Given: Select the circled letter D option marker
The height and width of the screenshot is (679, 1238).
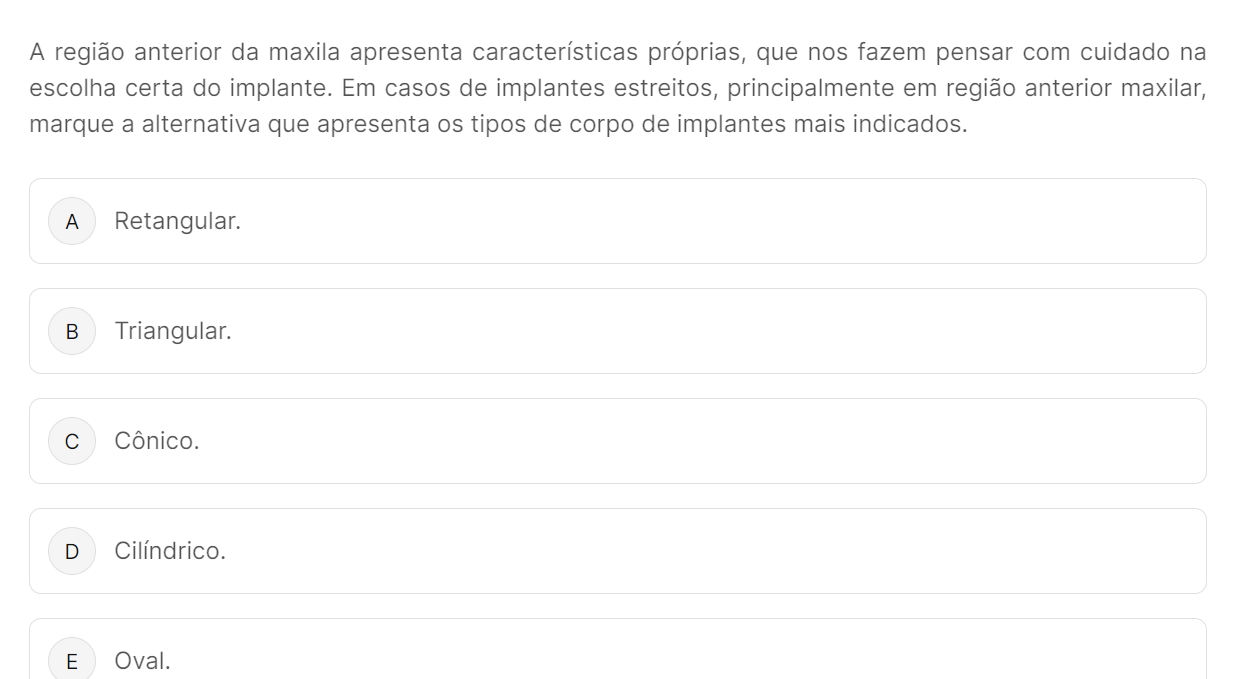Looking at the screenshot, I should (x=72, y=551).
